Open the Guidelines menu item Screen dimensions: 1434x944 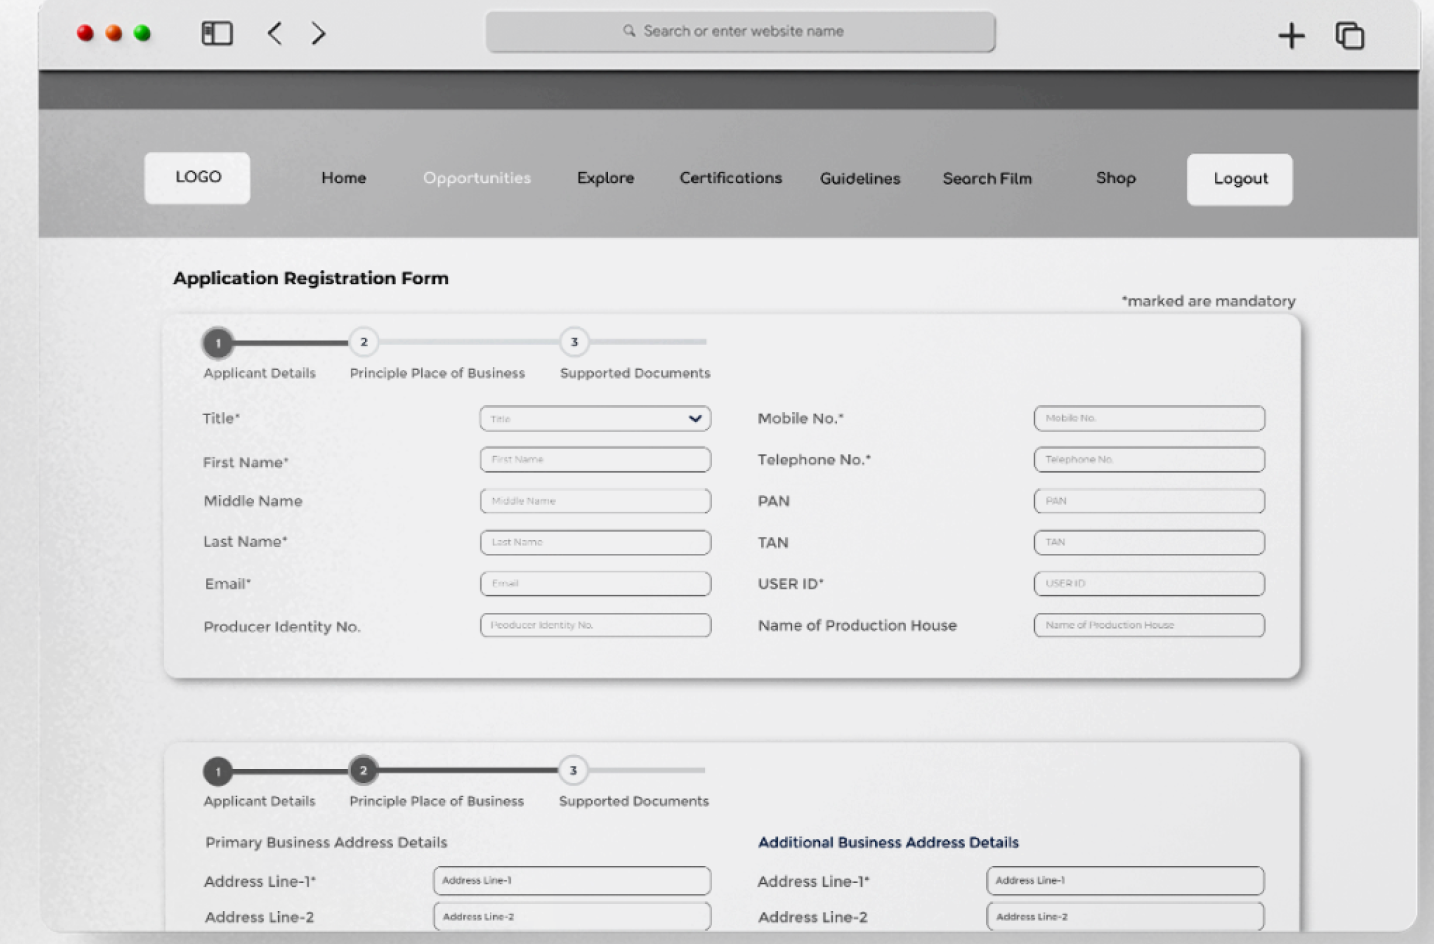pyautogui.click(x=860, y=179)
